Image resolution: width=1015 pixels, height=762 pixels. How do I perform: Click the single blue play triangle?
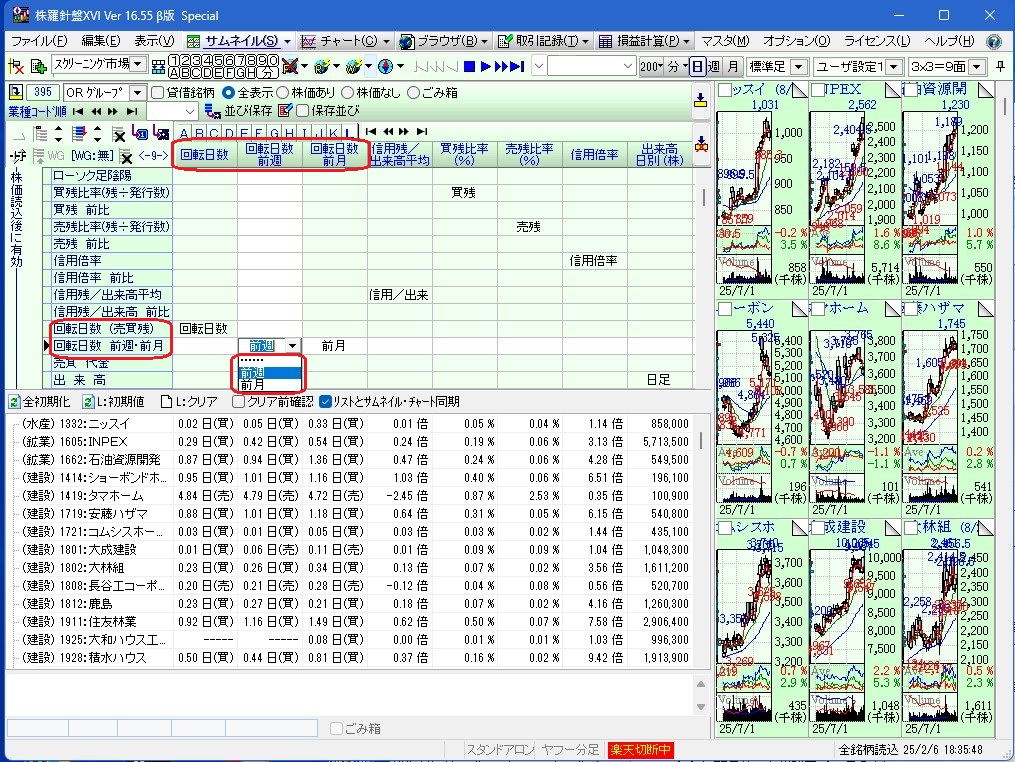click(485, 66)
